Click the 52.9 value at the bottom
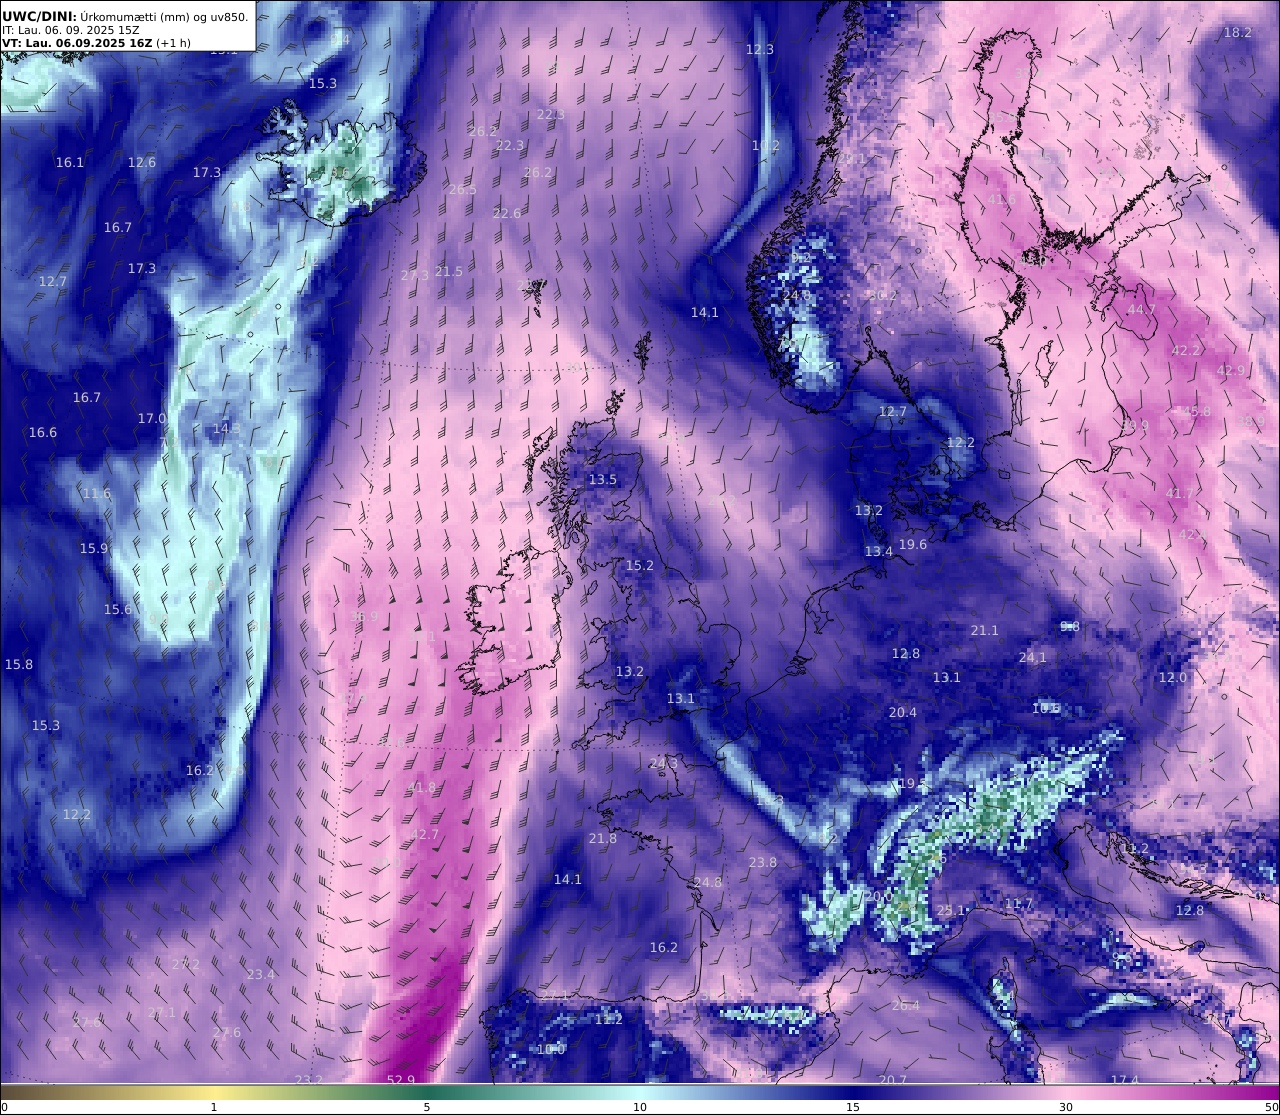1280x1115 pixels. coord(401,1079)
